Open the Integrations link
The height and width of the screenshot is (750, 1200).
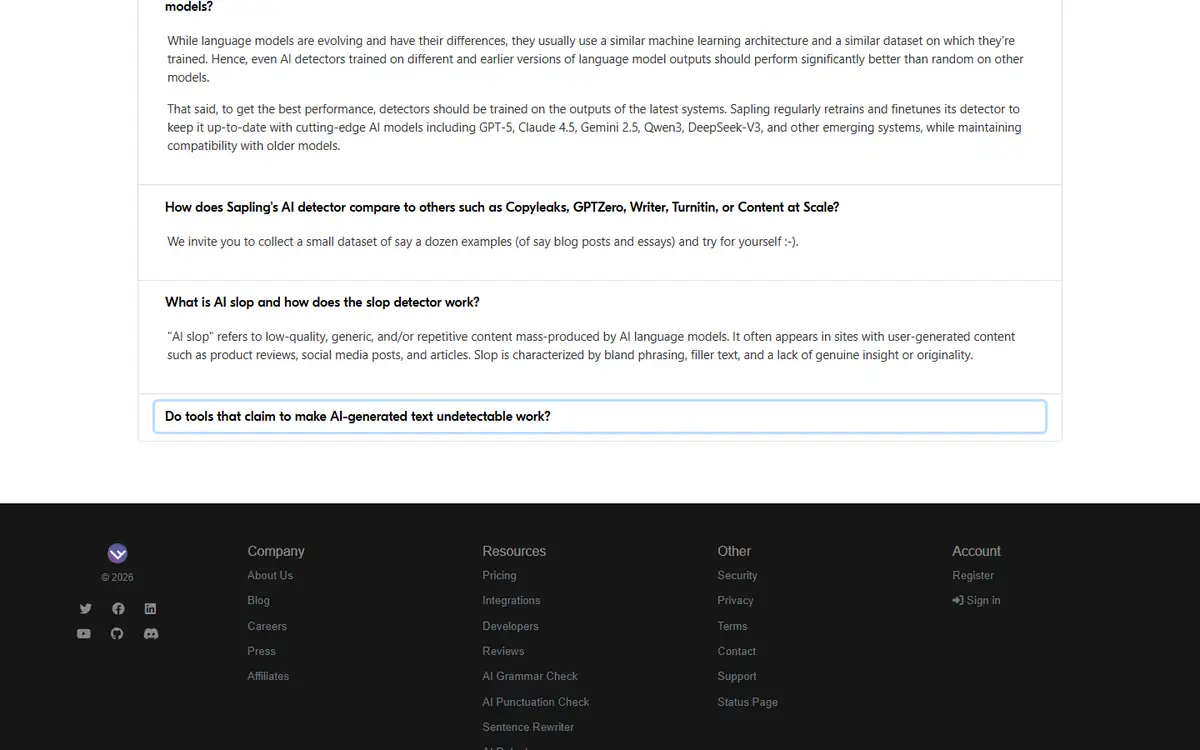coord(511,600)
